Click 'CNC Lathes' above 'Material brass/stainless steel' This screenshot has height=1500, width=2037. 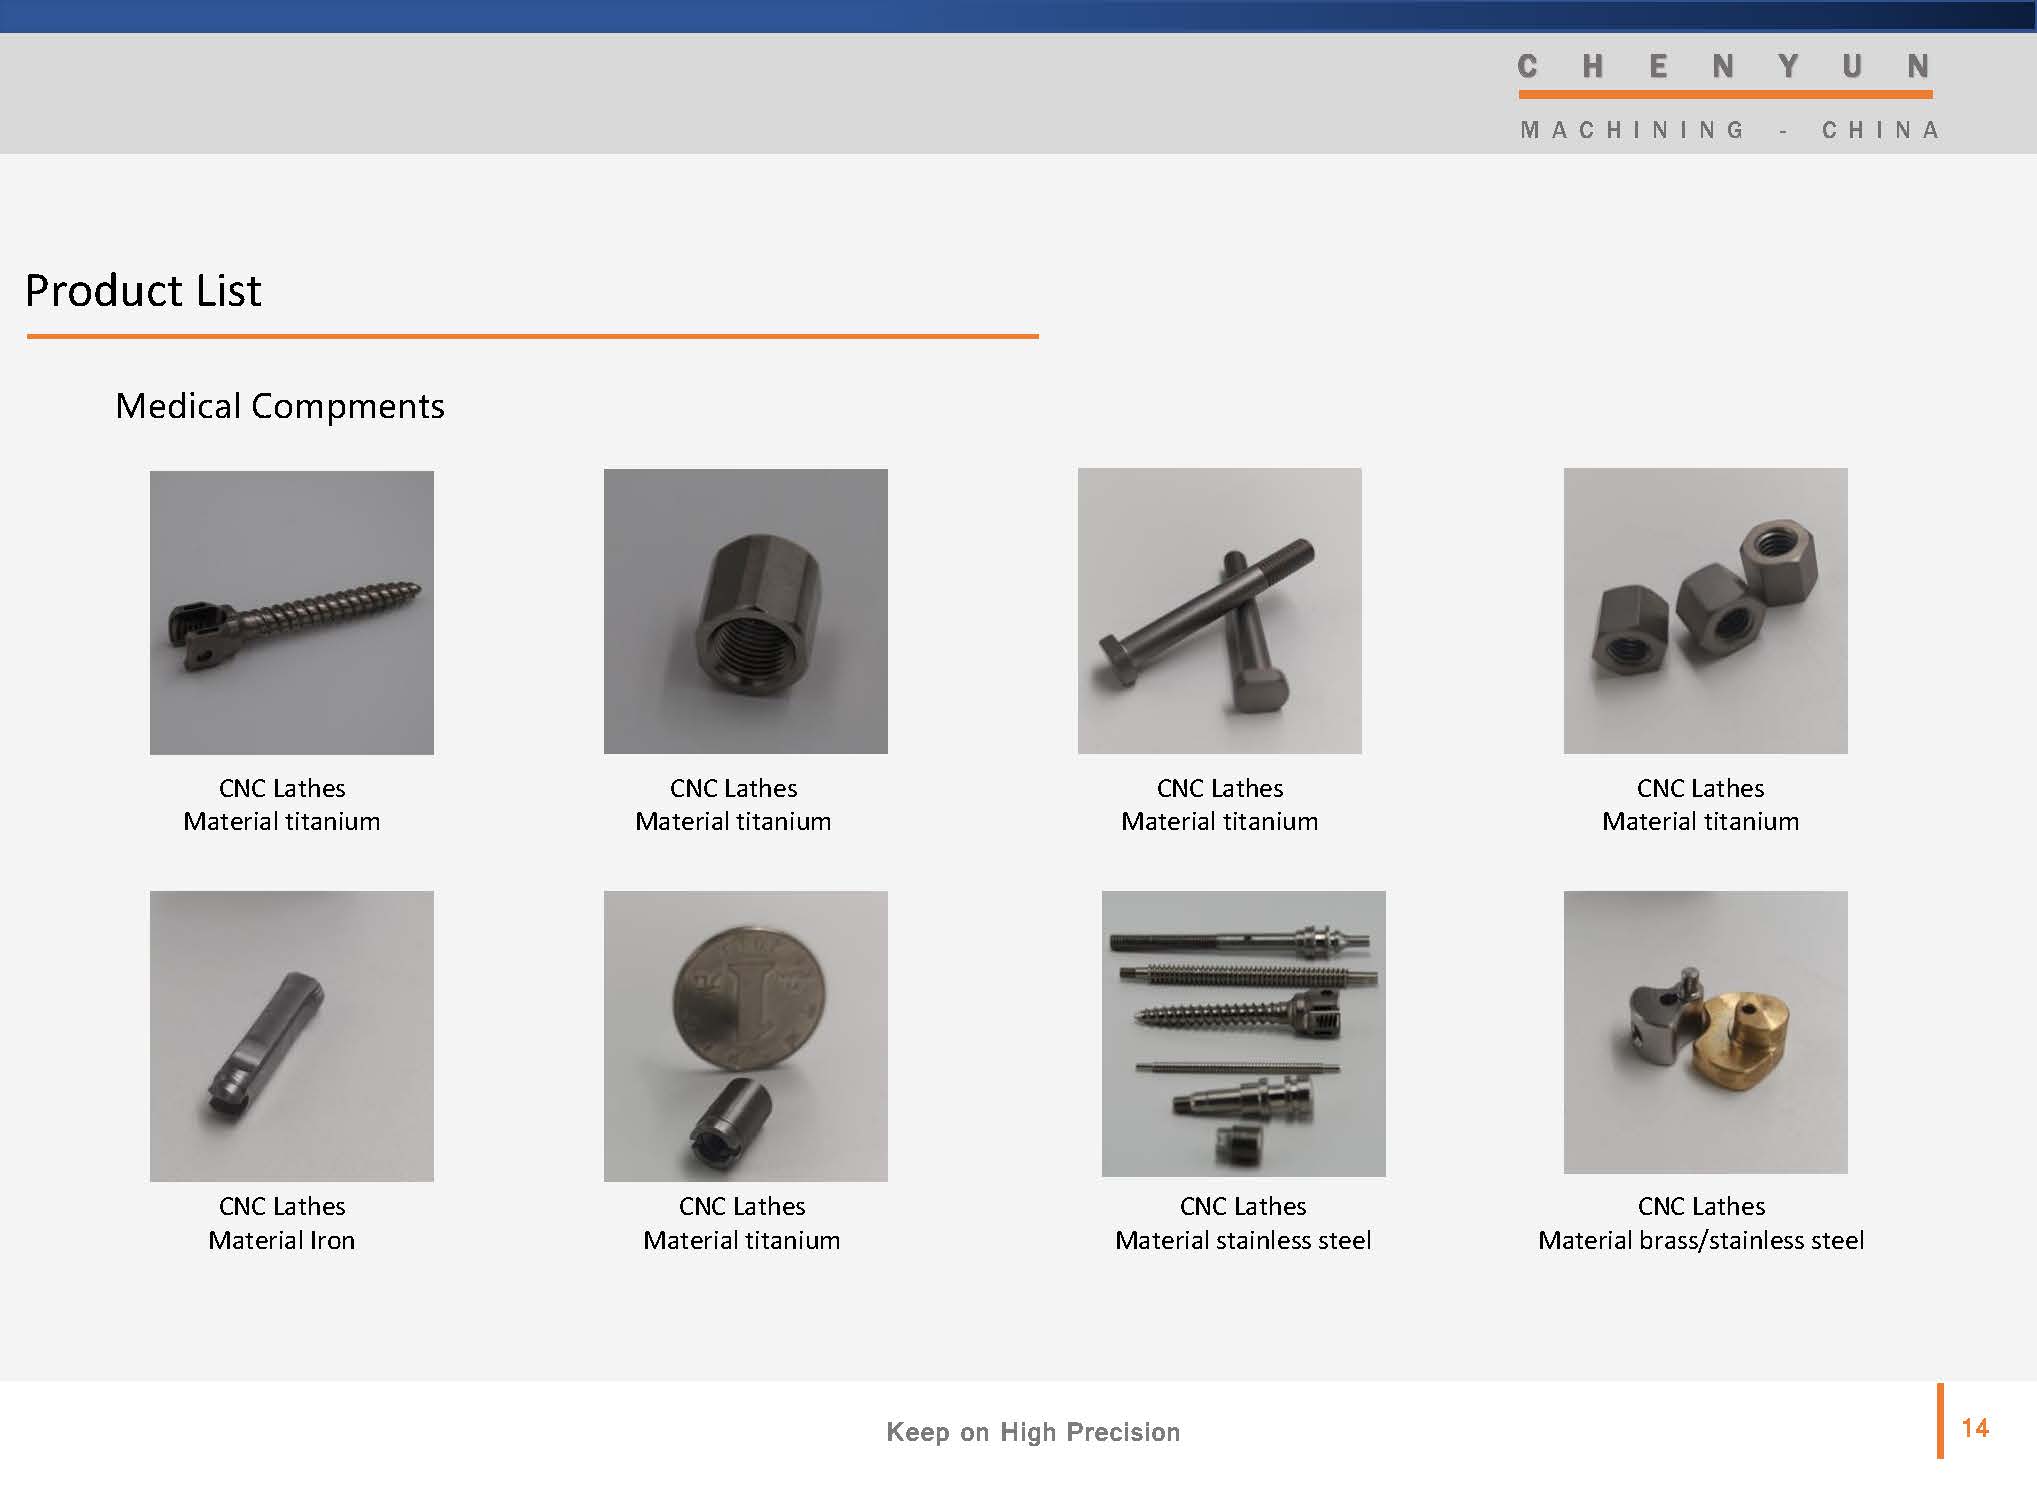pyautogui.click(x=1701, y=1206)
